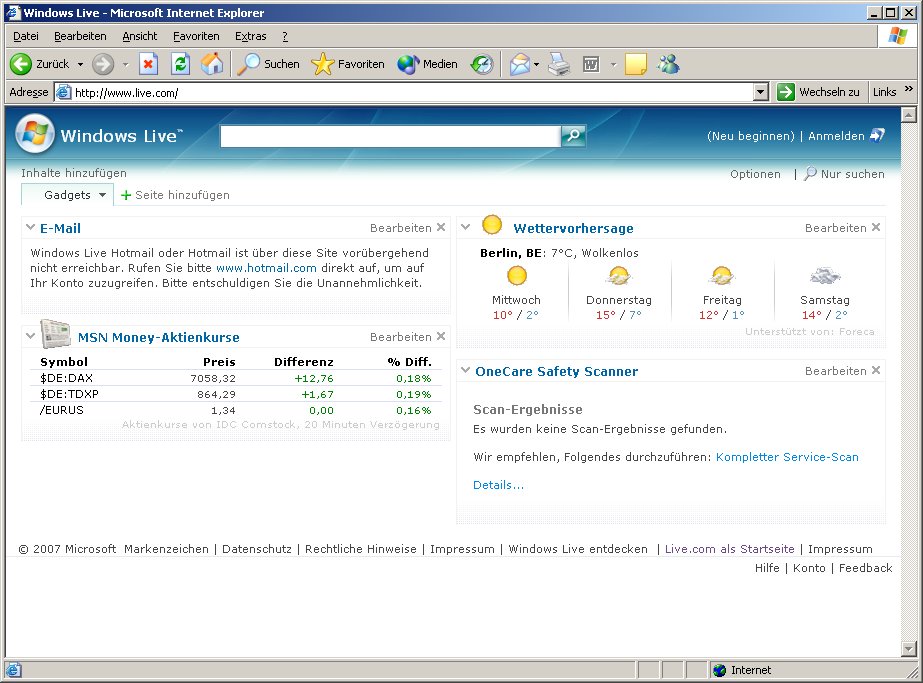The image size is (923, 683).
Task: Click the vertical scrollbar up arrow
Action: 909,114
